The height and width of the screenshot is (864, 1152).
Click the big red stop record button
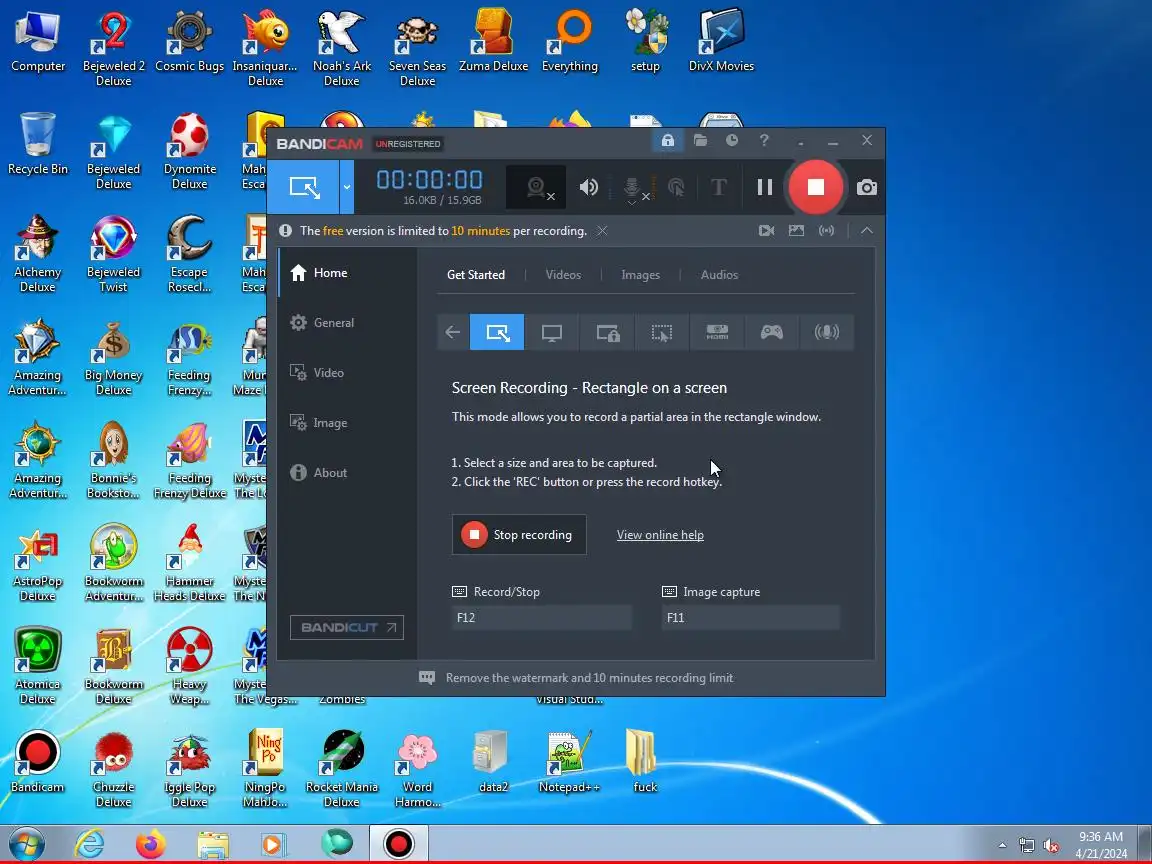816,187
